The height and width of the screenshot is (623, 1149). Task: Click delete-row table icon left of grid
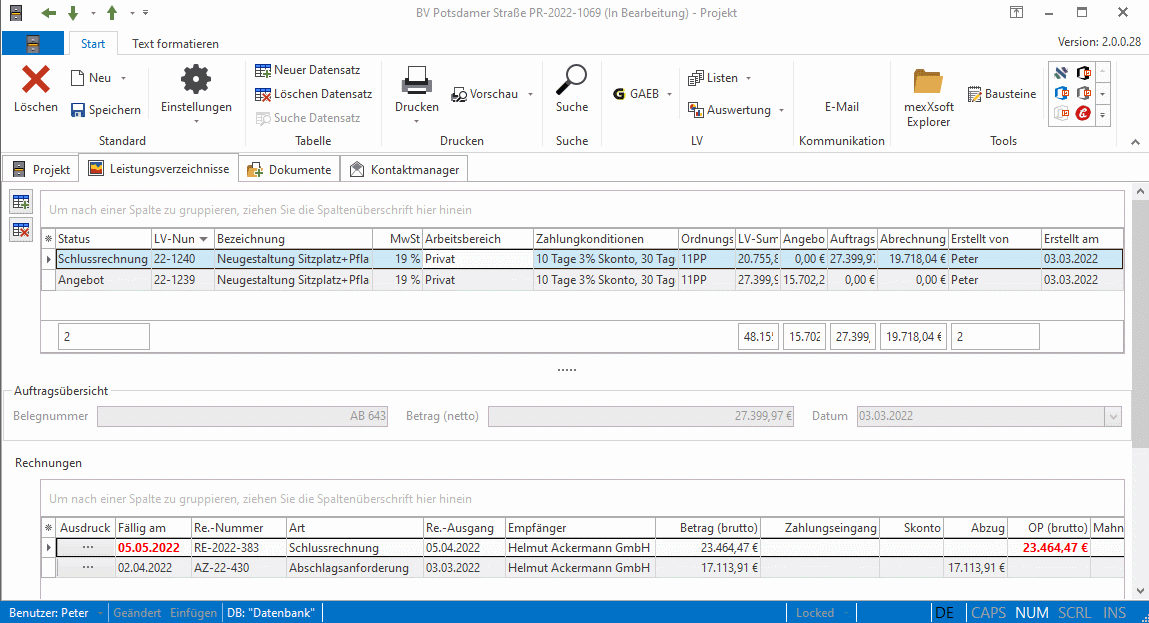[21, 229]
